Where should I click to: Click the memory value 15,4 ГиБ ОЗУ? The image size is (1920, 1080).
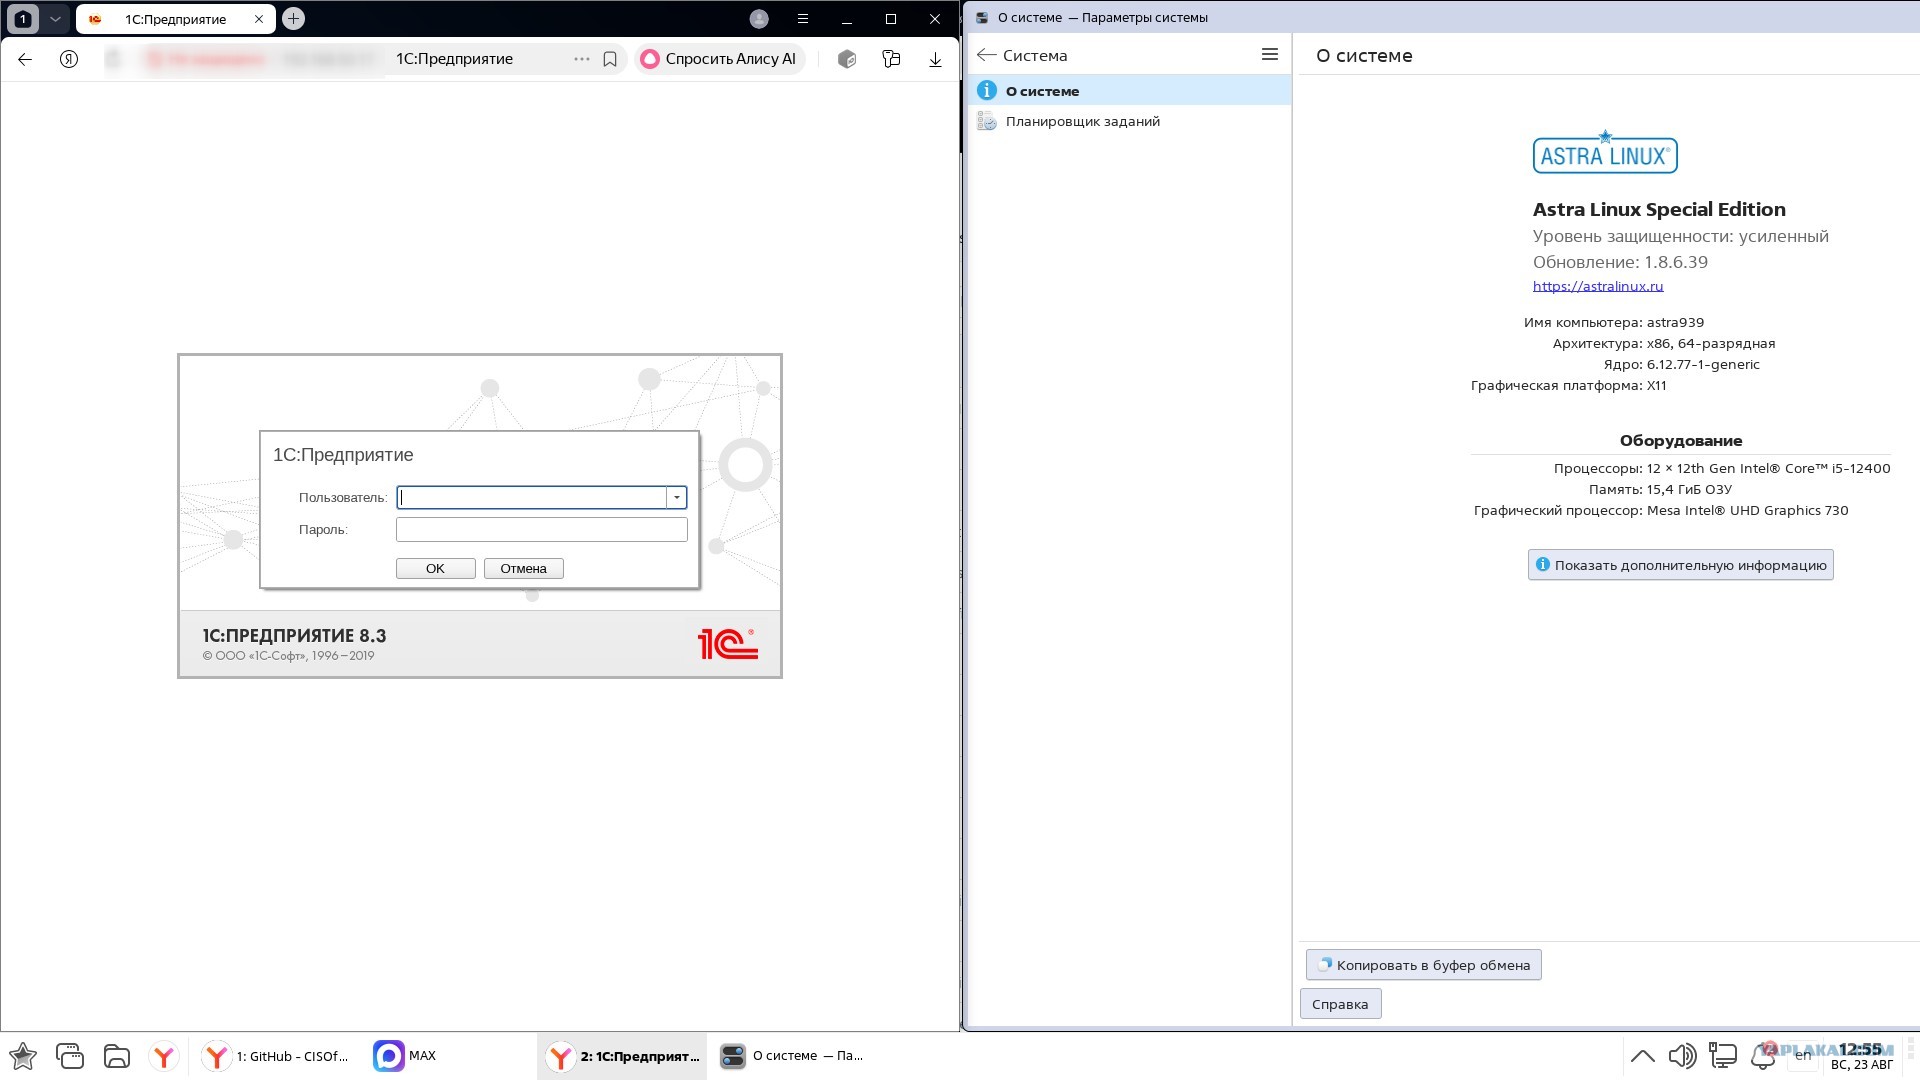point(1689,489)
